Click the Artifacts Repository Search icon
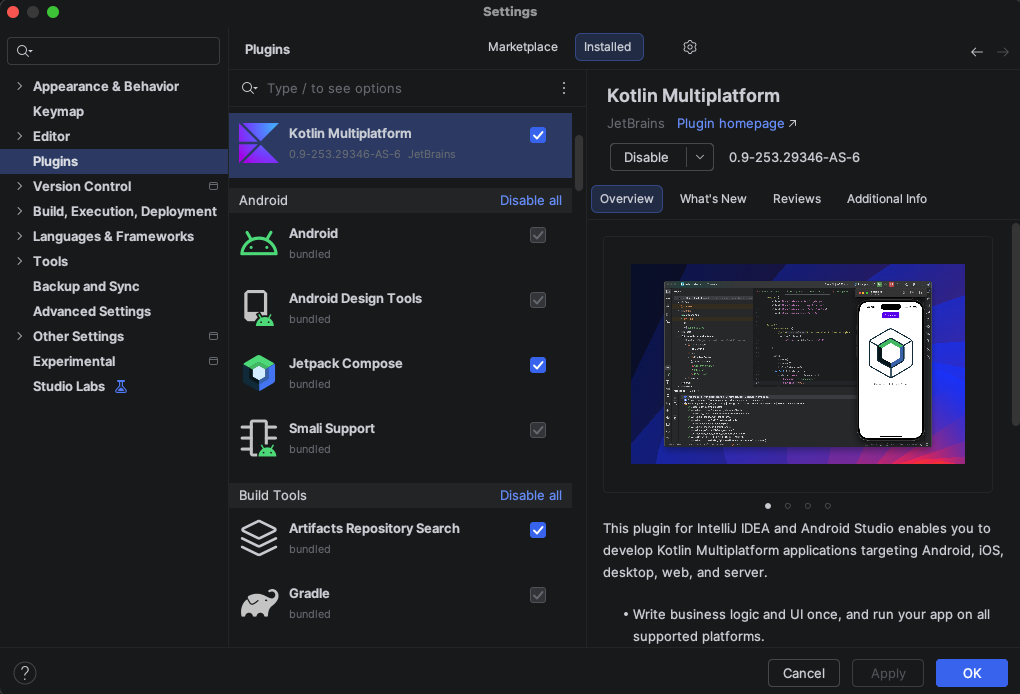Viewport: 1020px width, 694px height. click(258, 538)
